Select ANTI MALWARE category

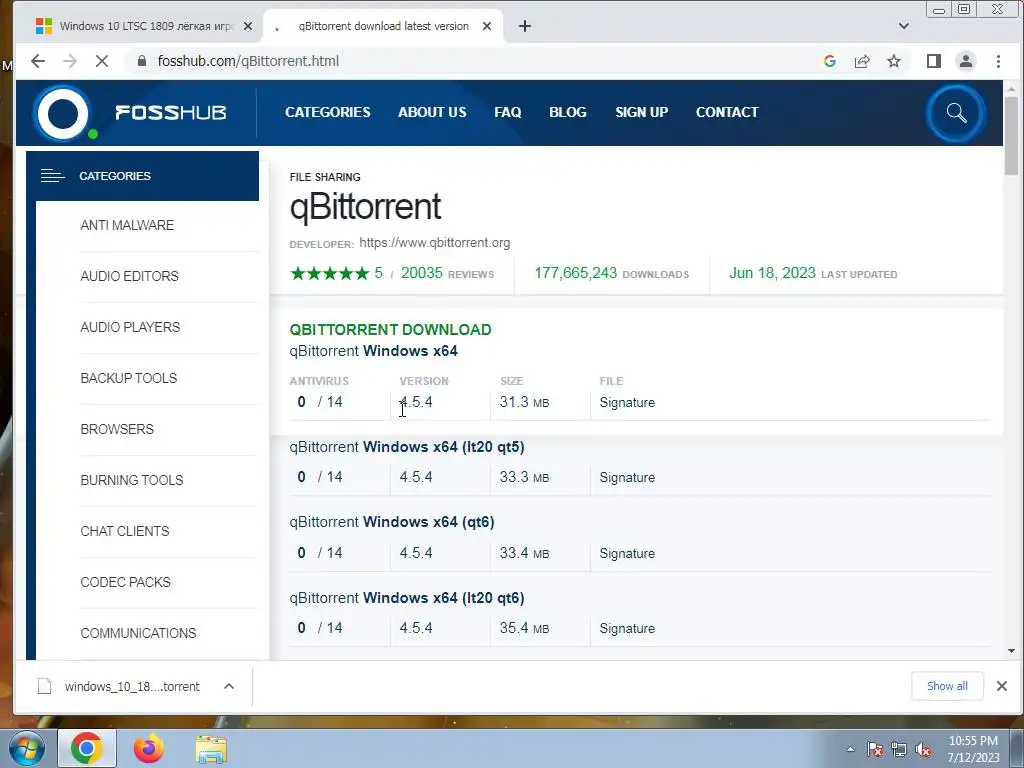(127, 225)
